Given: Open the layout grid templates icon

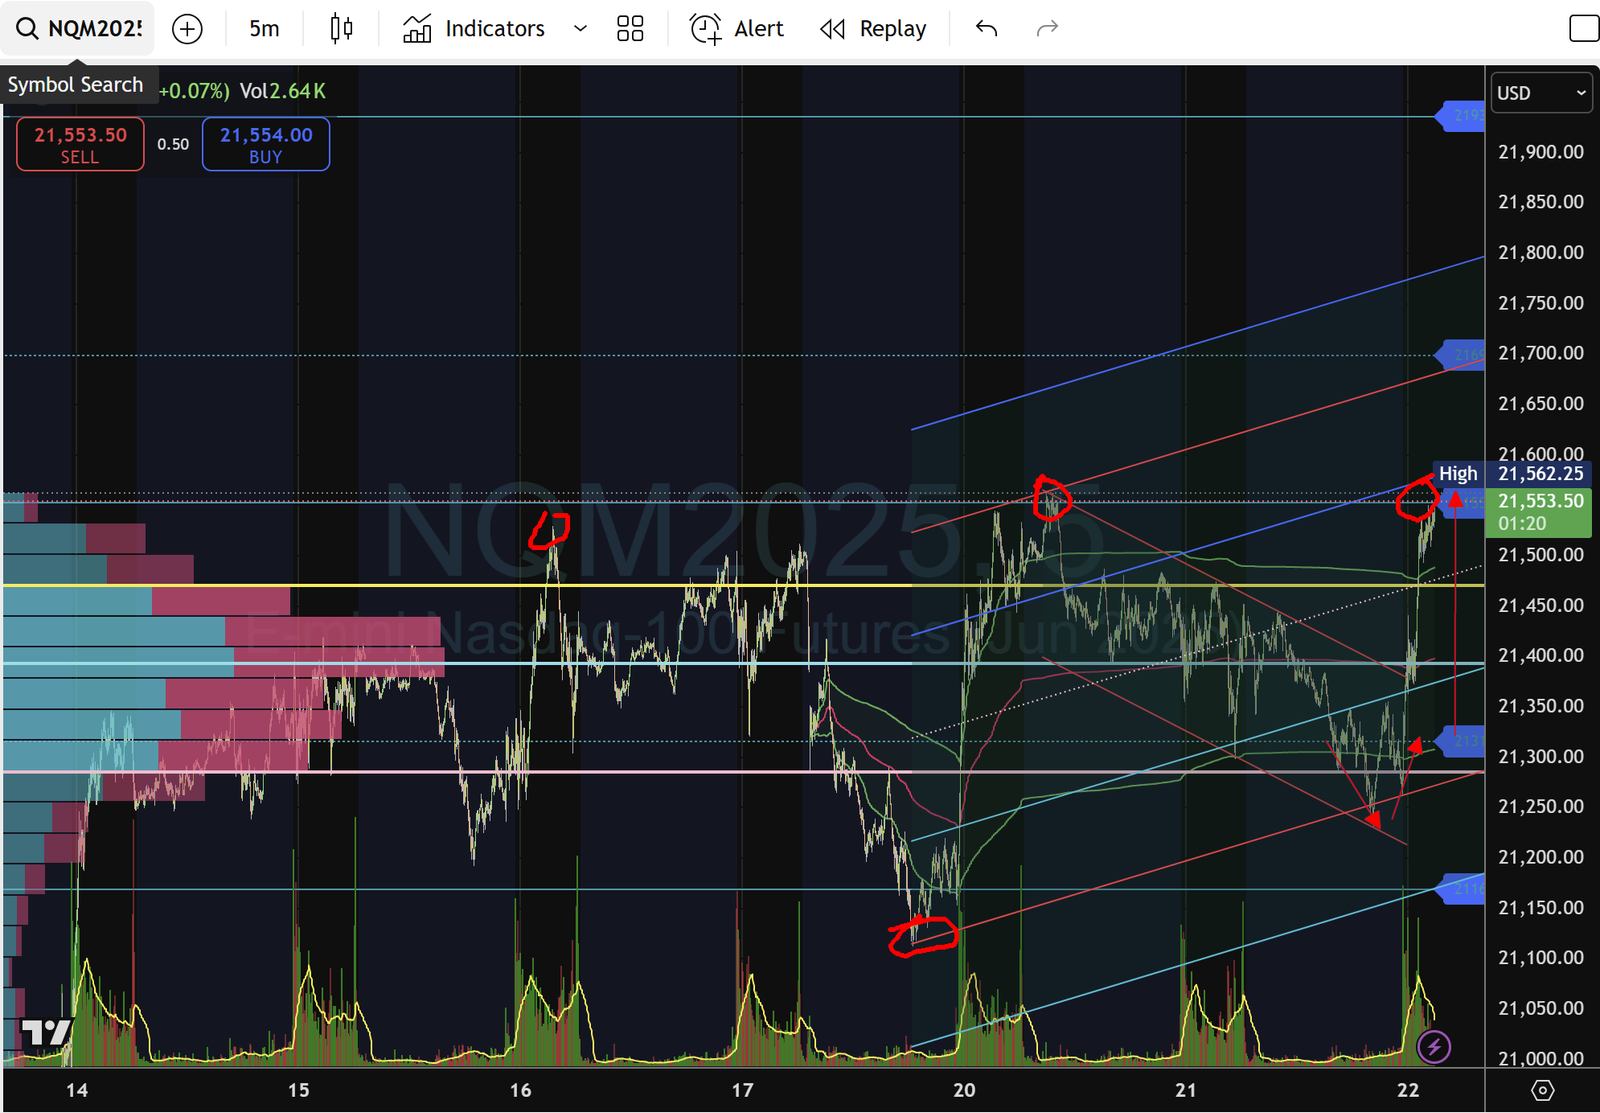Looking at the screenshot, I should (x=630, y=29).
